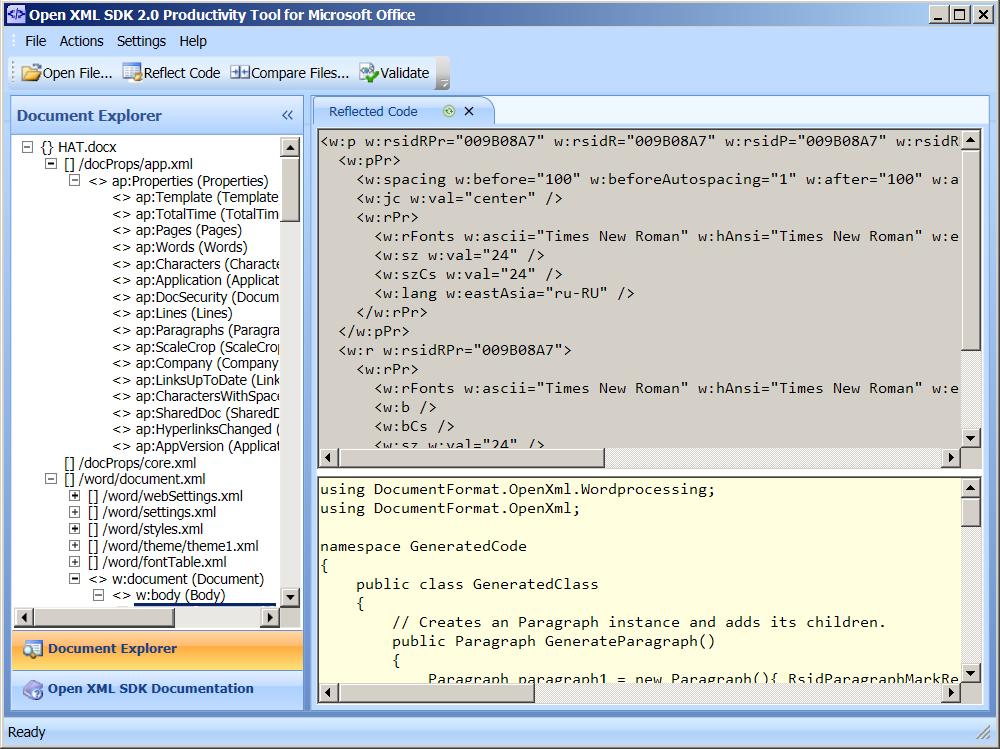This screenshot has height=749, width=1000.
Task: Select the ap:TotalTime tree item
Action: (196, 214)
